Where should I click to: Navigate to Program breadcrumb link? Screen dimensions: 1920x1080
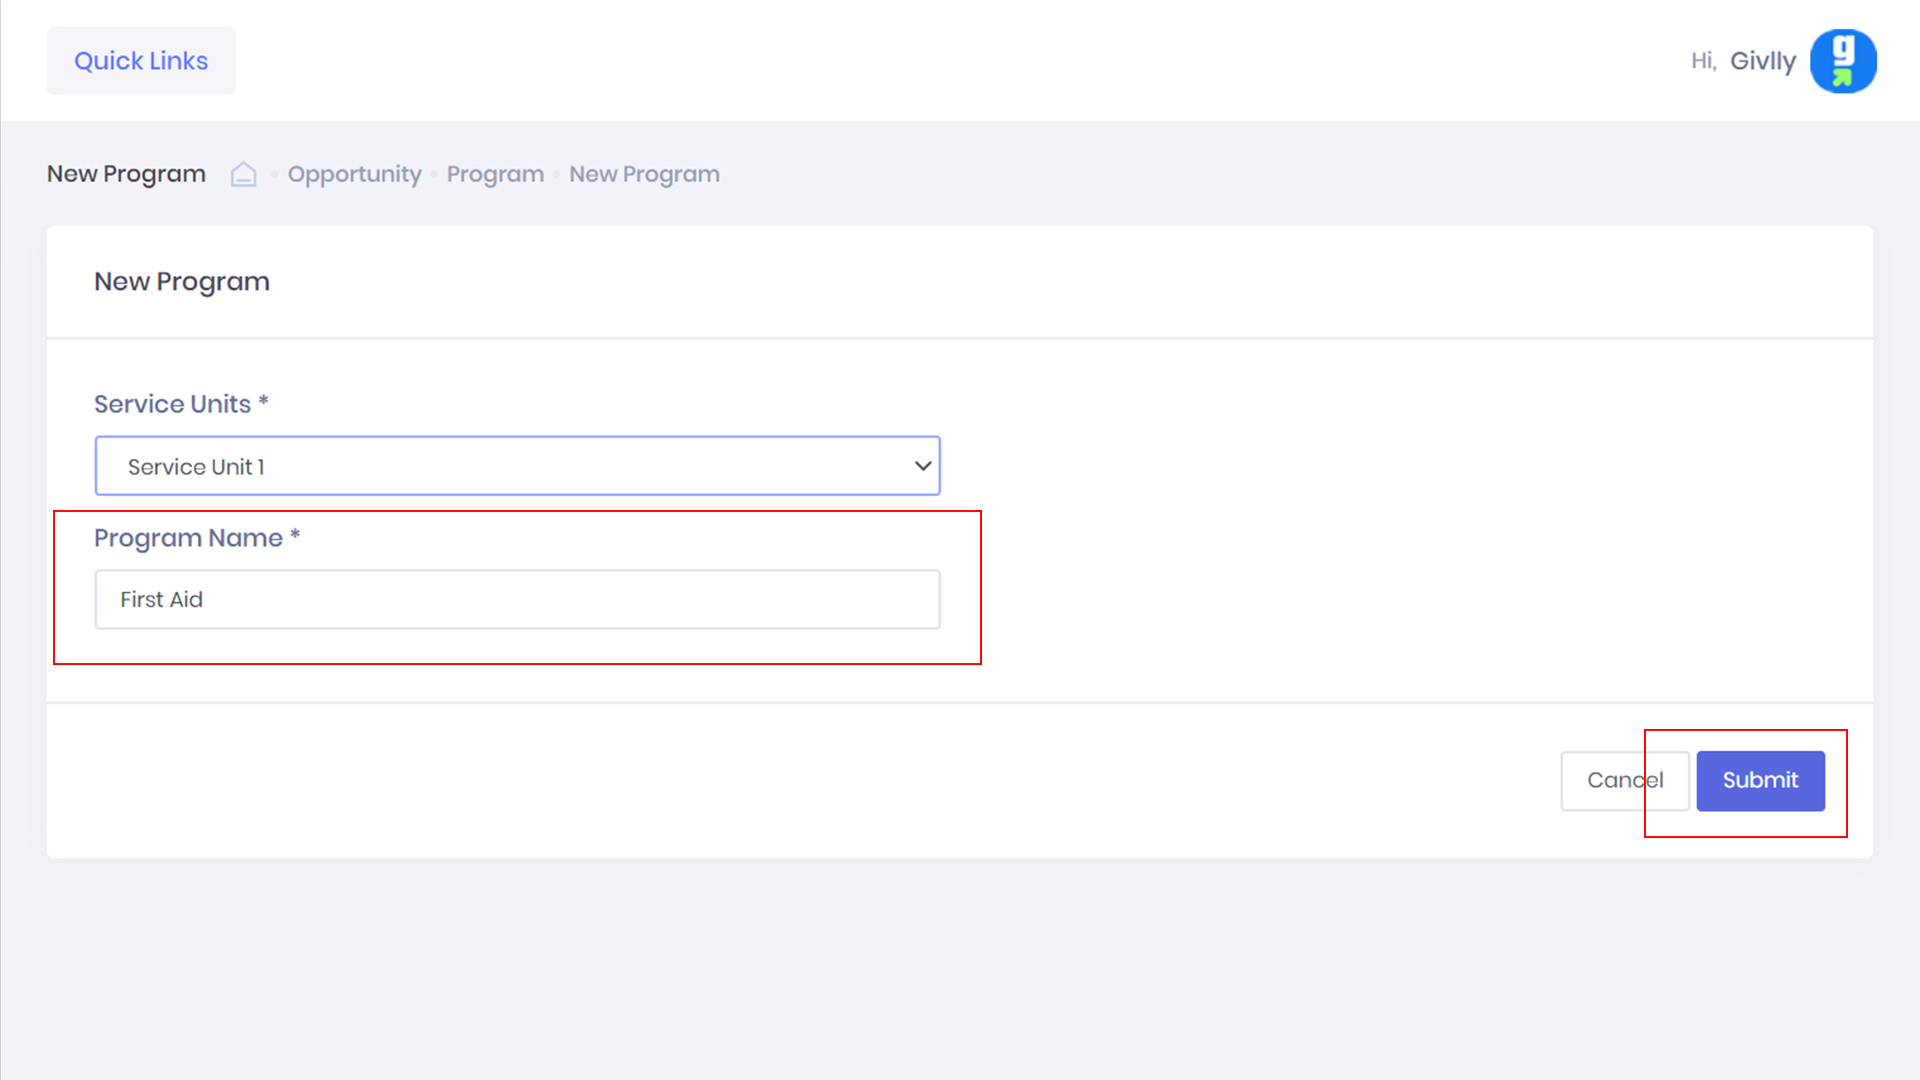coord(495,174)
